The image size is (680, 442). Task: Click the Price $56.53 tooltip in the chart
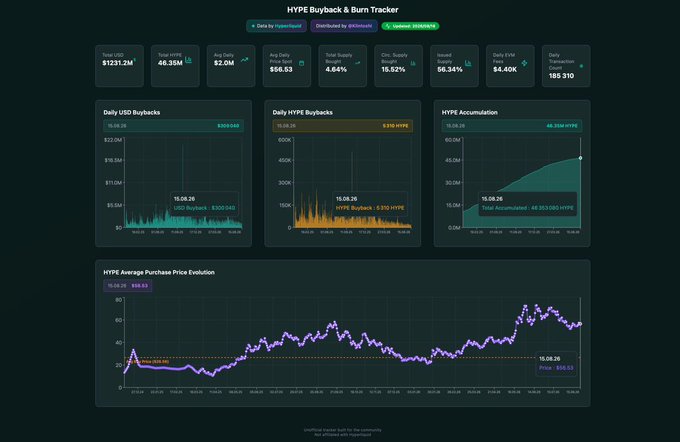pyautogui.click(x=556, y=363)
